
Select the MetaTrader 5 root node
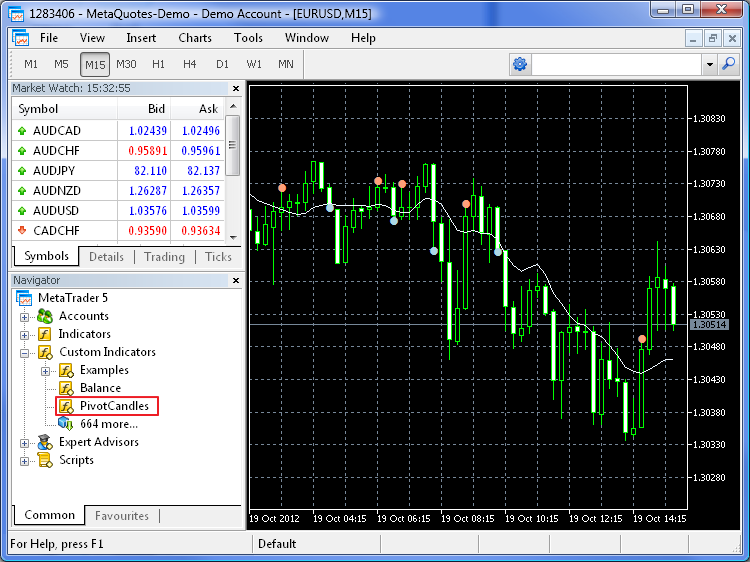point(73,298)
